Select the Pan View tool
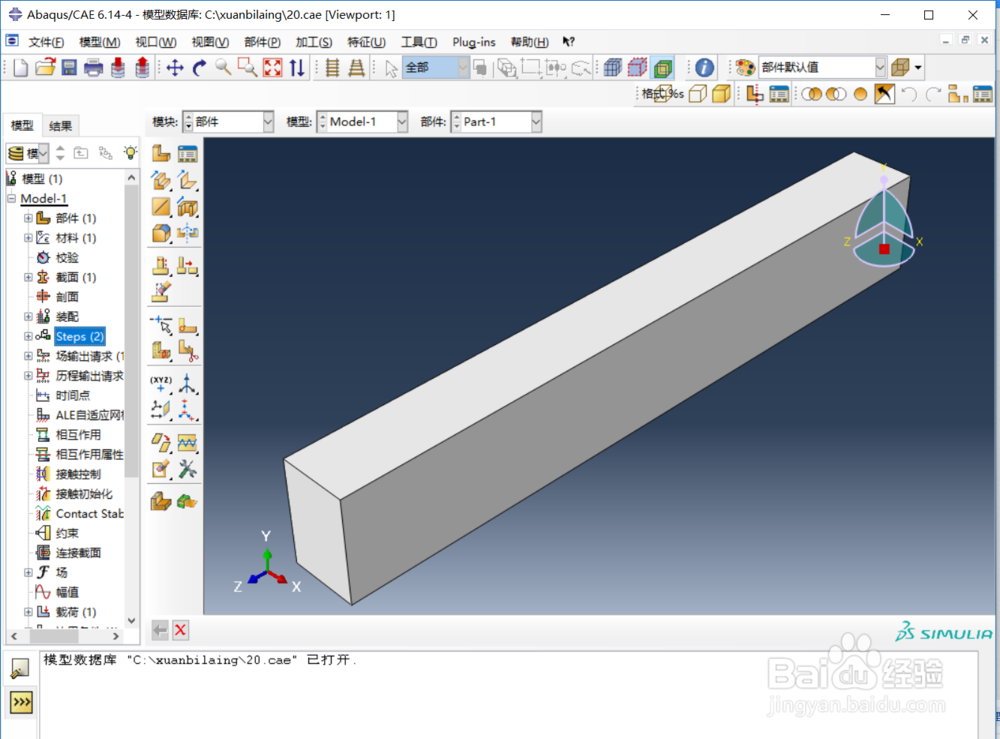This screenshot has height=739, width=1000. click(x=175, y=68)
